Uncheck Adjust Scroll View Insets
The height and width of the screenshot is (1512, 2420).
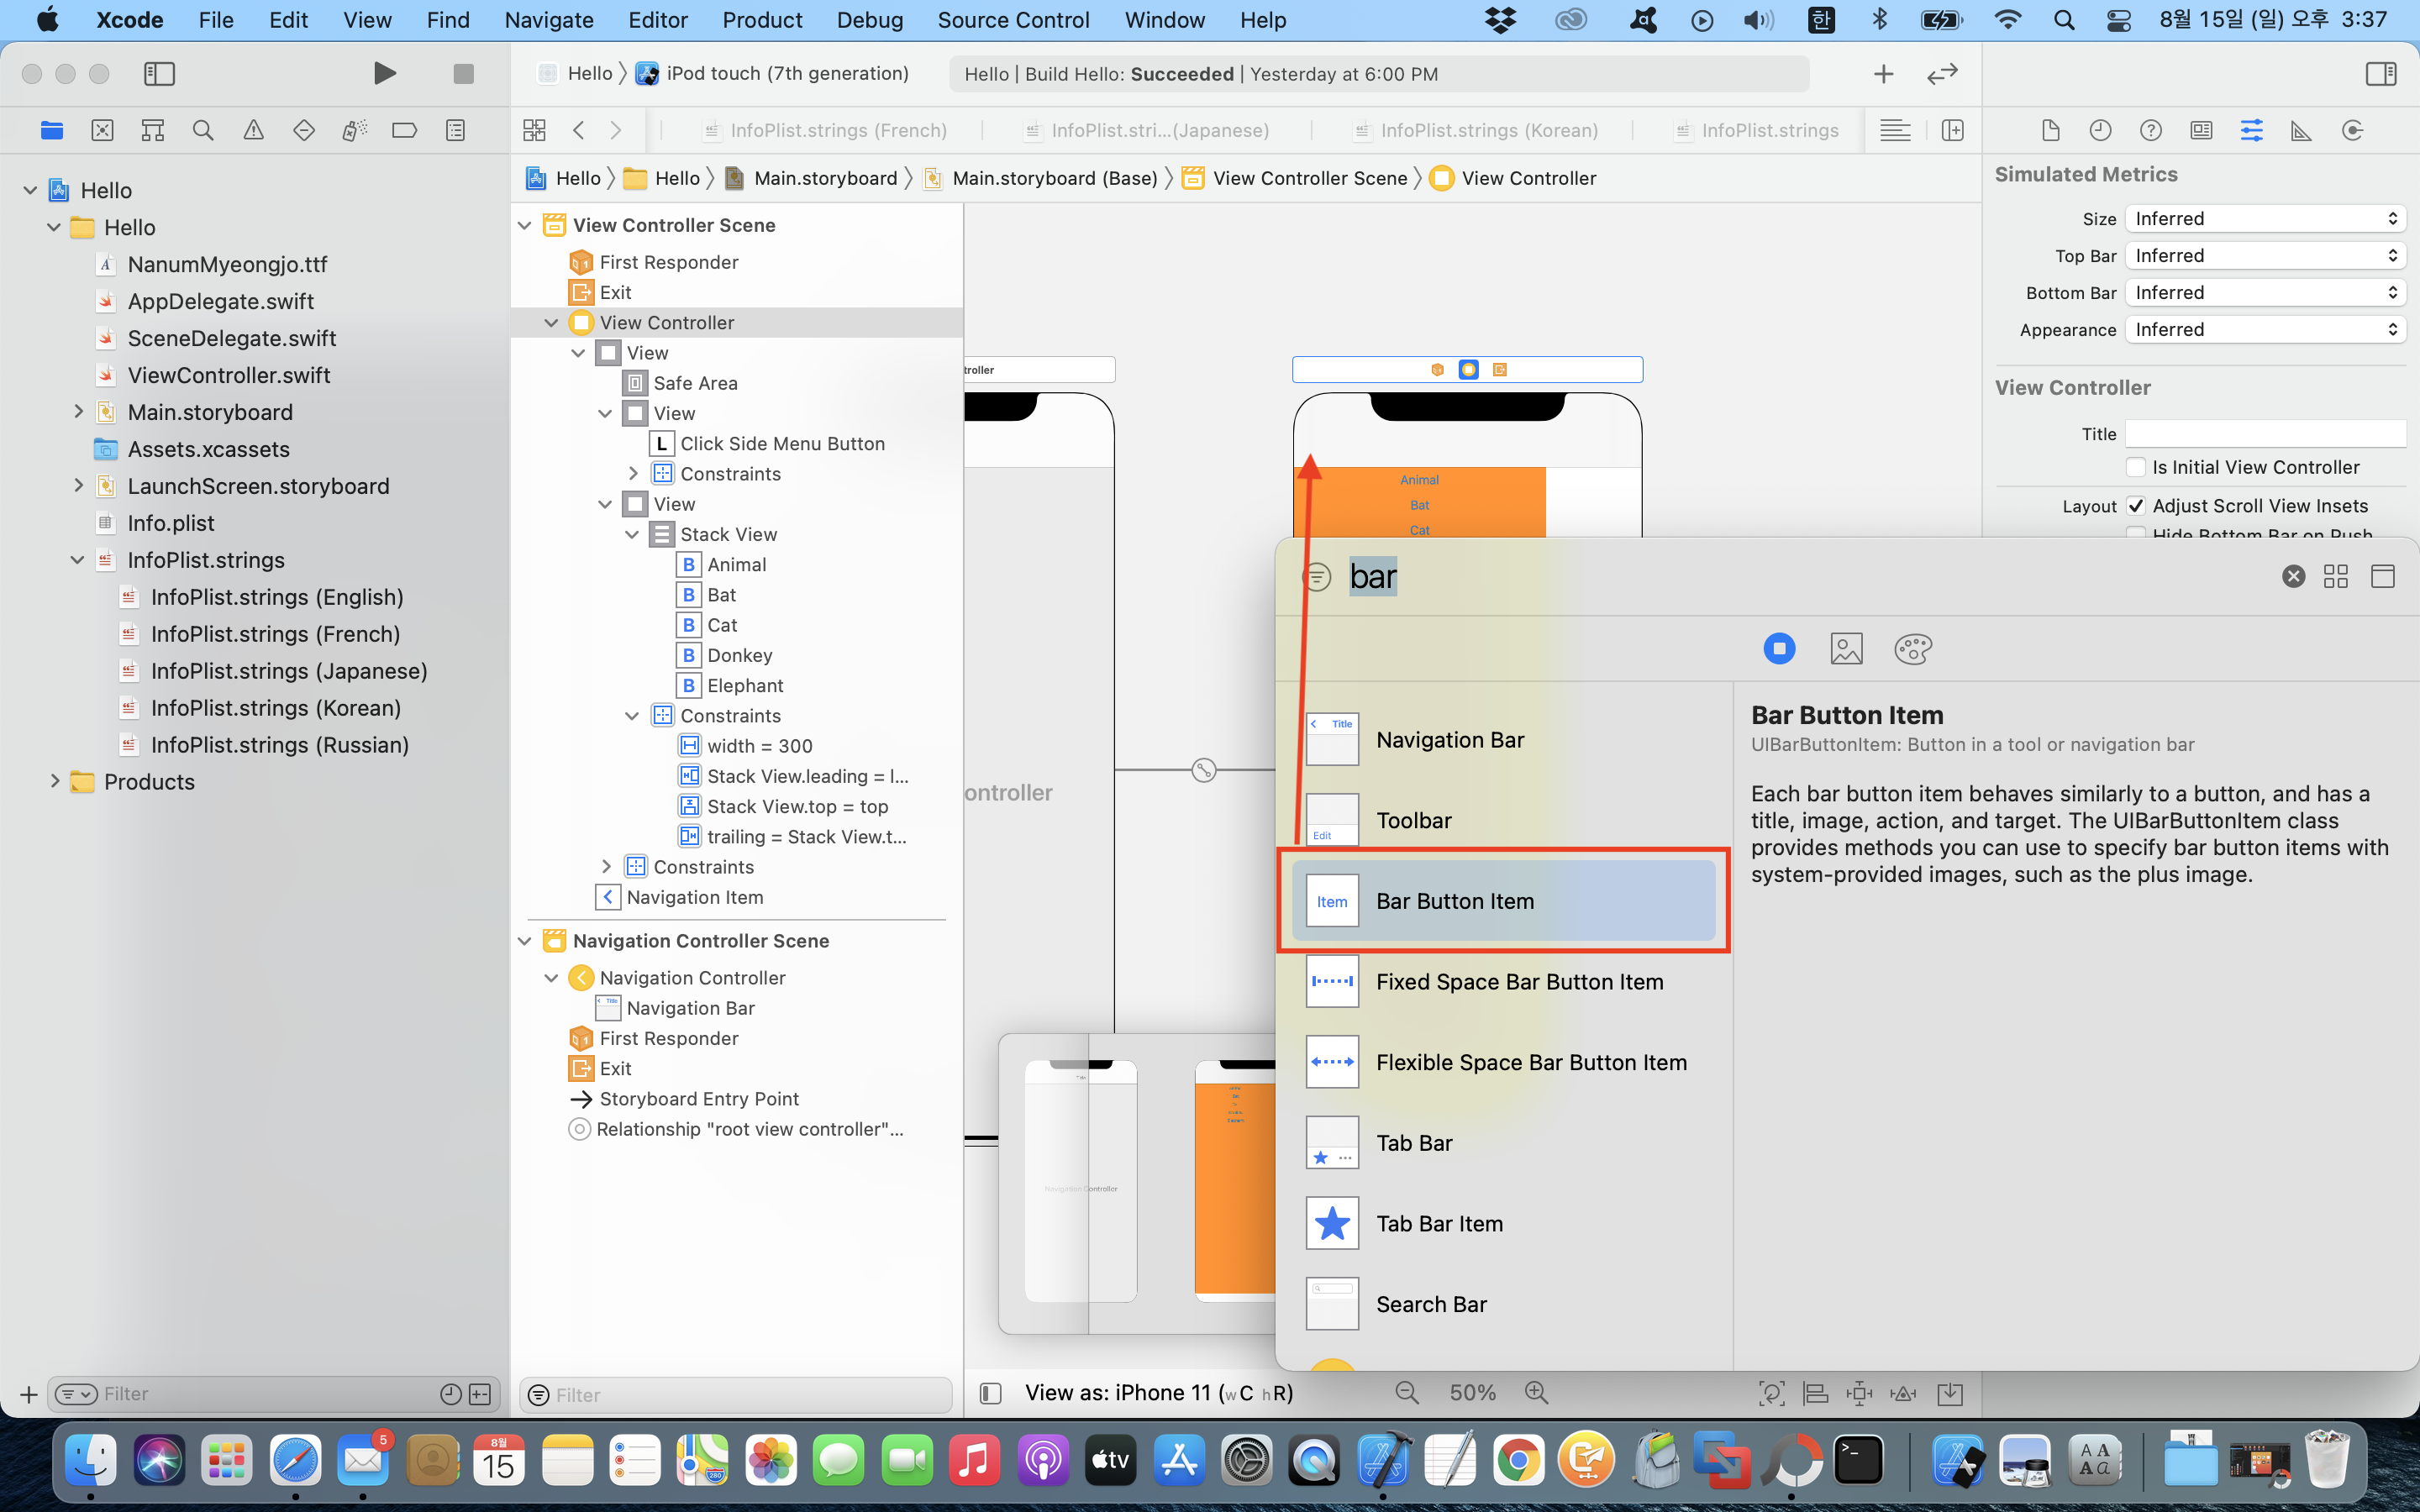pyautogui.click(x=2136, y=505)
